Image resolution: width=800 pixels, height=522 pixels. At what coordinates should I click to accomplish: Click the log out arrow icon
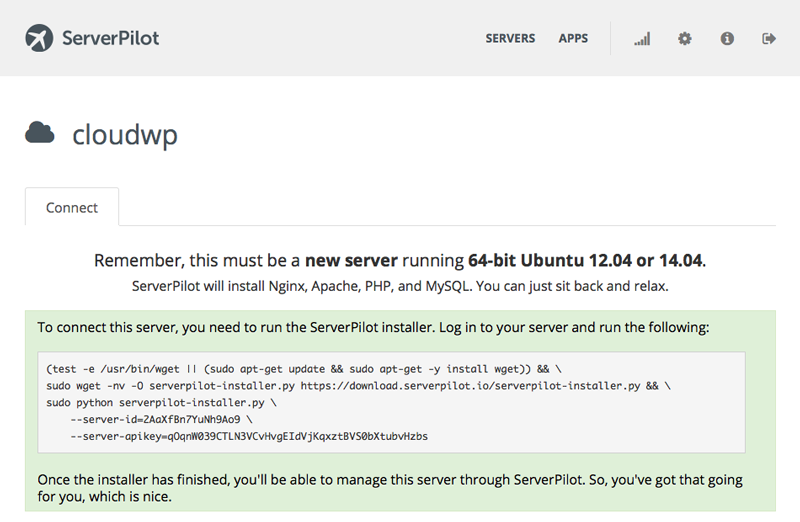(x=769, y=38)
